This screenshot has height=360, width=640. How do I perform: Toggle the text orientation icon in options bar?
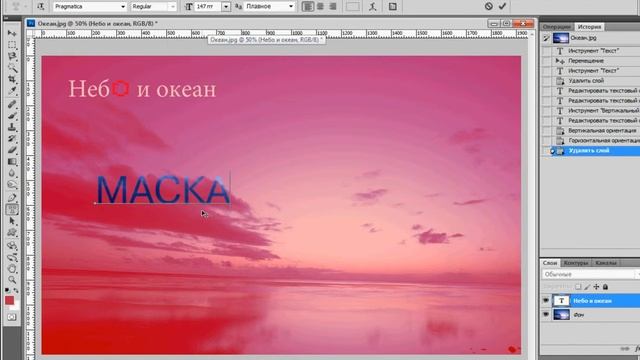(41, 7)
